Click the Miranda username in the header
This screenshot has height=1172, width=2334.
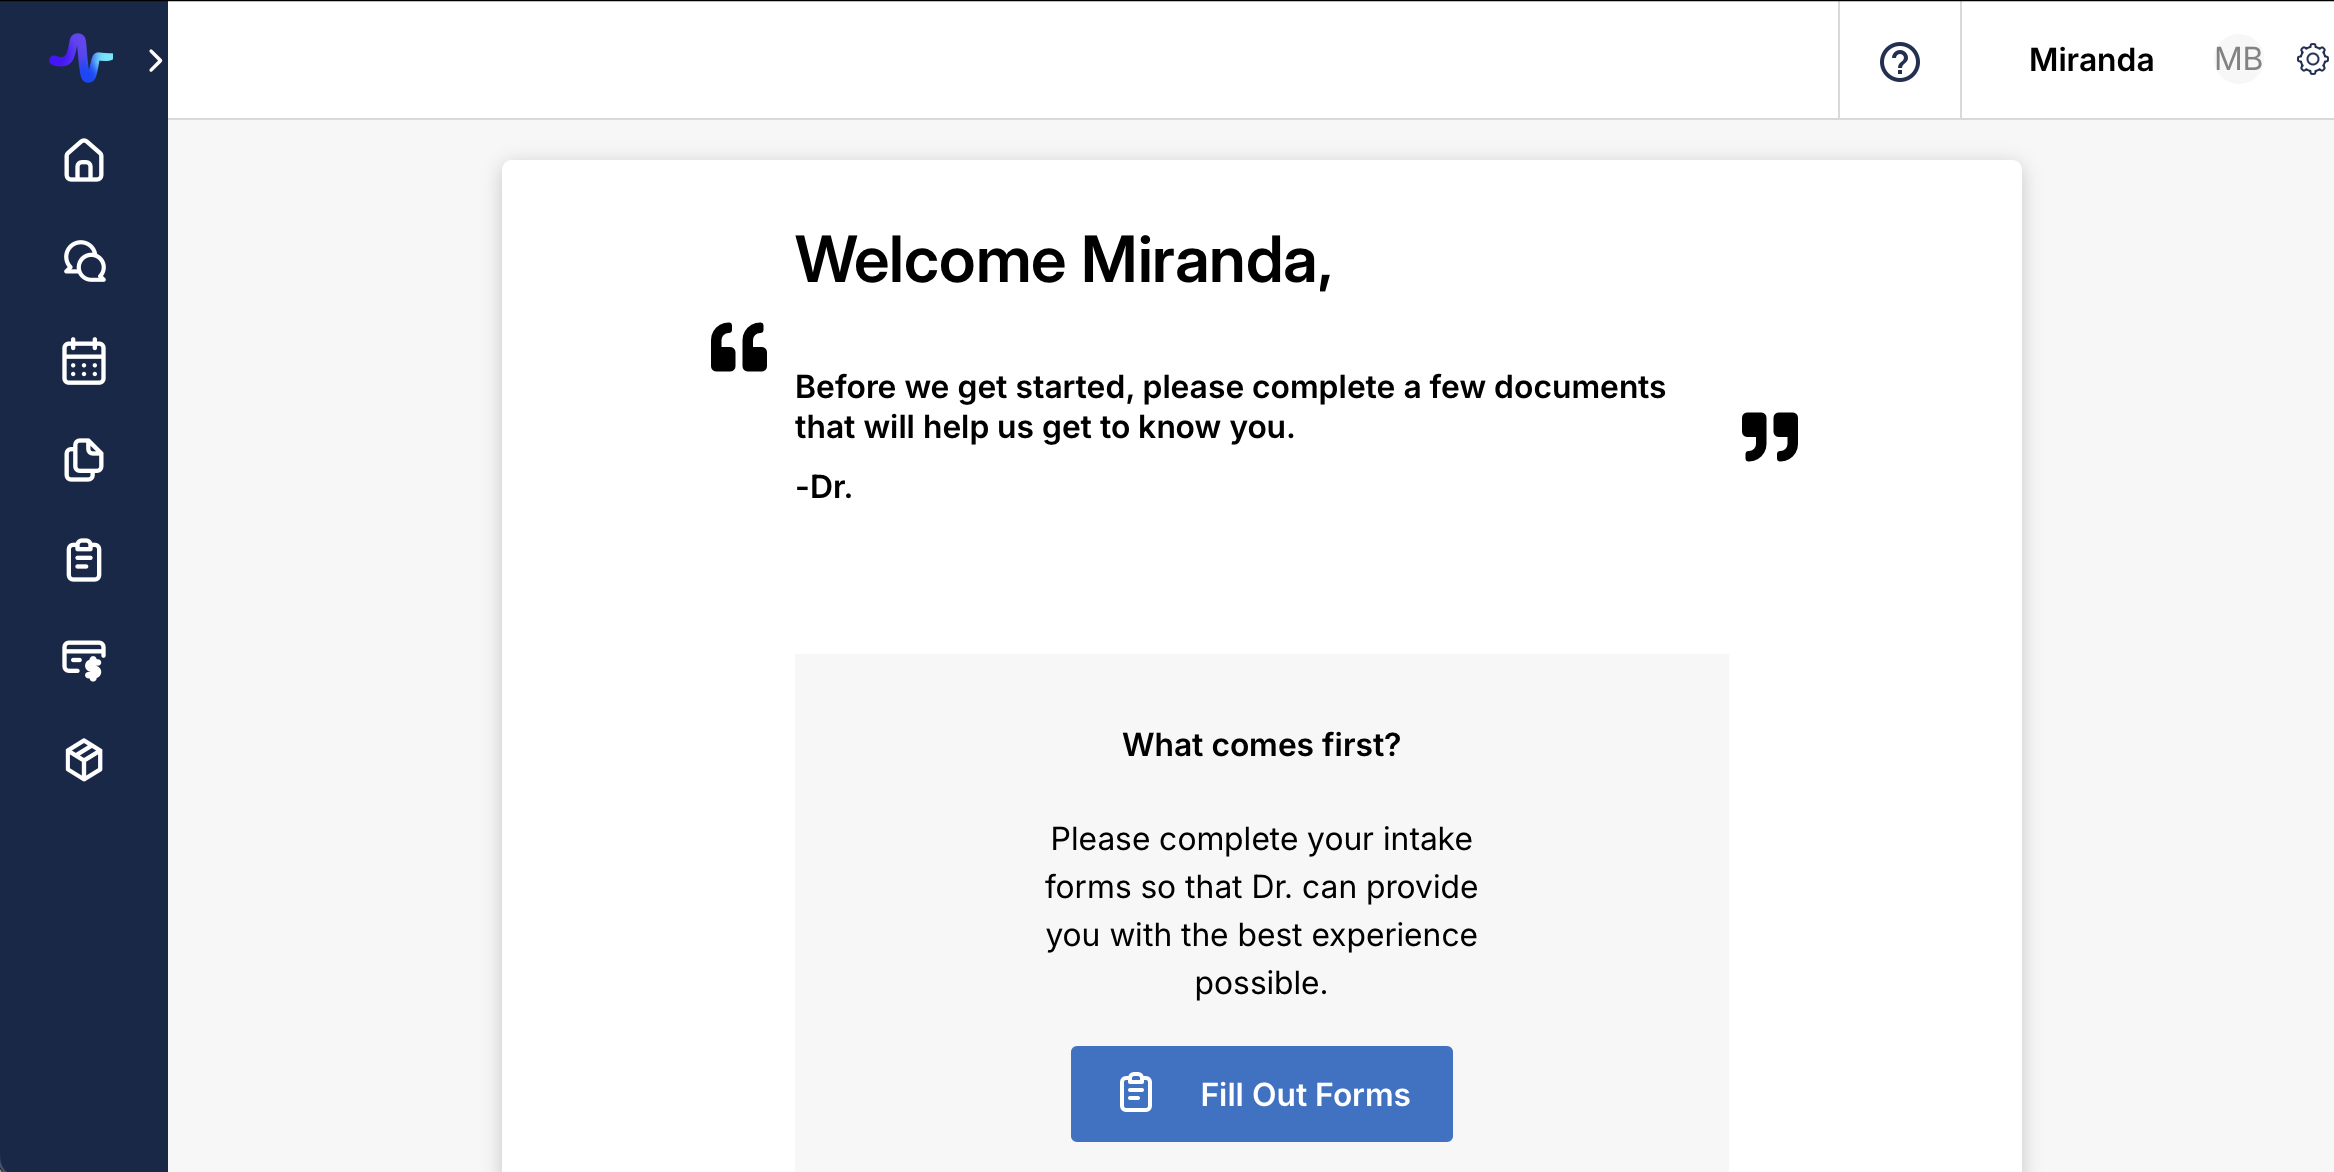[x=2091, y=60]
